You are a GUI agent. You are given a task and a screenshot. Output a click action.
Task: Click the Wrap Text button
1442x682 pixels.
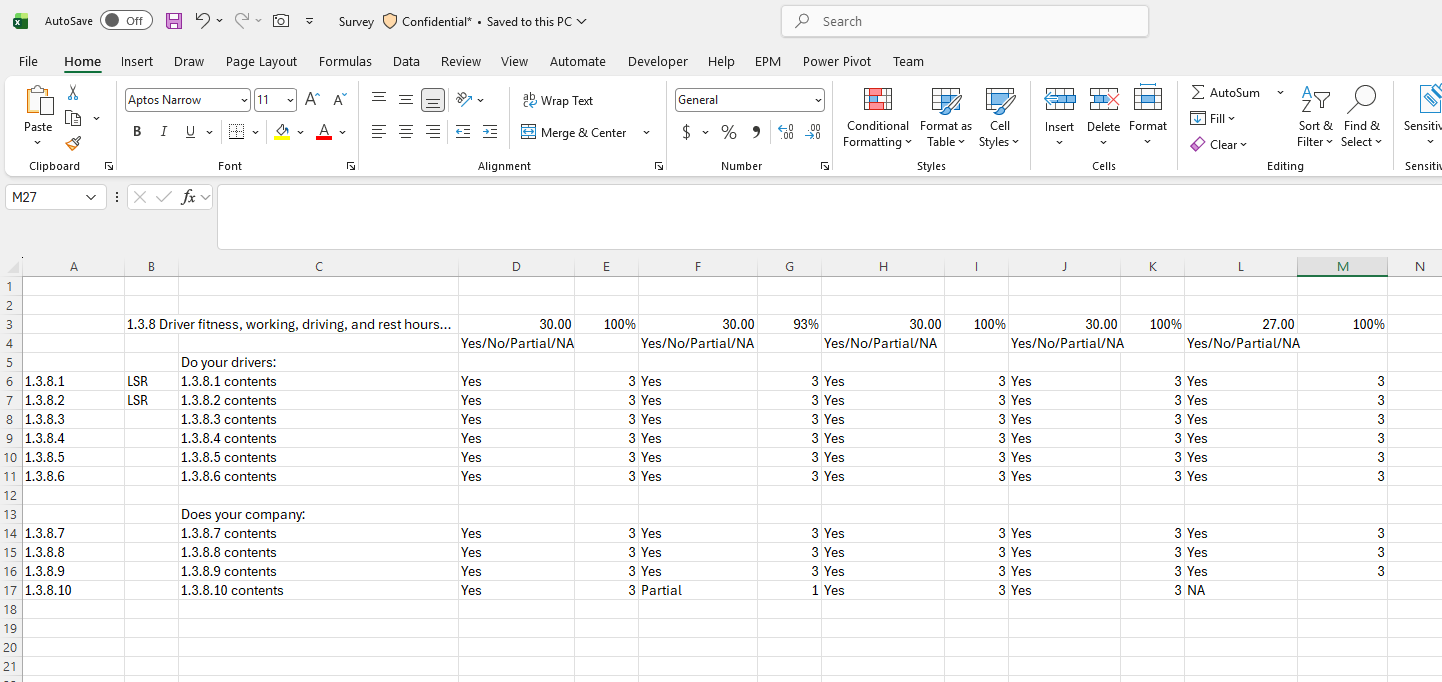(x=559, y=100)
